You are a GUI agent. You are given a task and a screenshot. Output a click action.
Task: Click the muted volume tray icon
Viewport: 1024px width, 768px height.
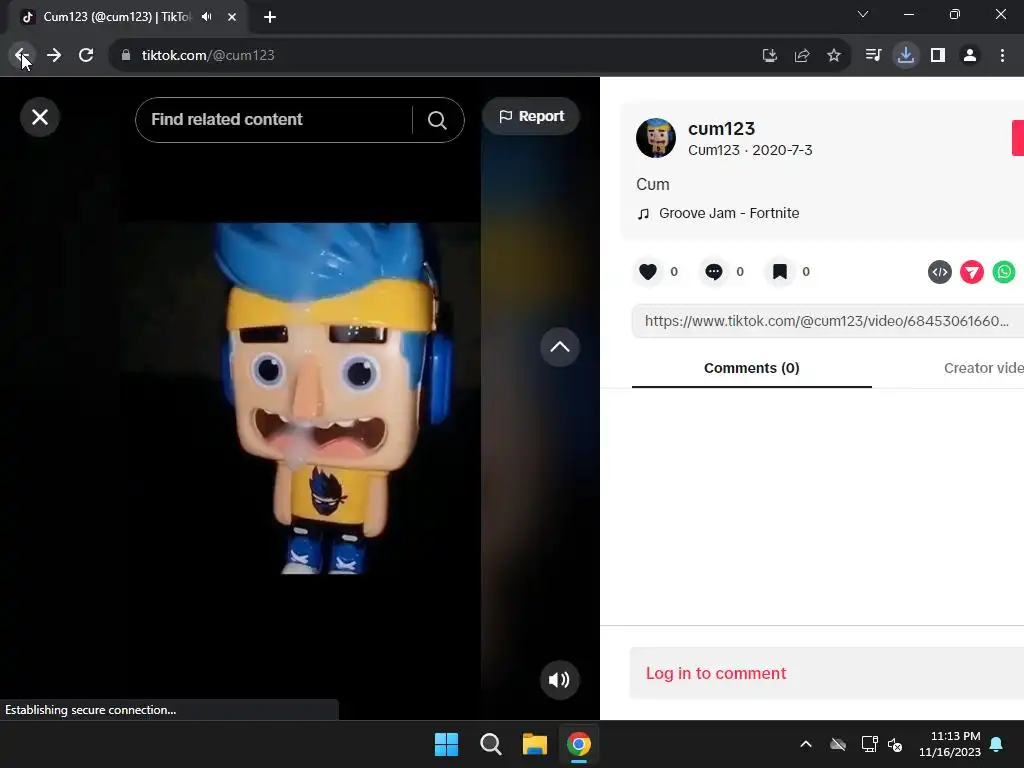[x=895, y=744]
